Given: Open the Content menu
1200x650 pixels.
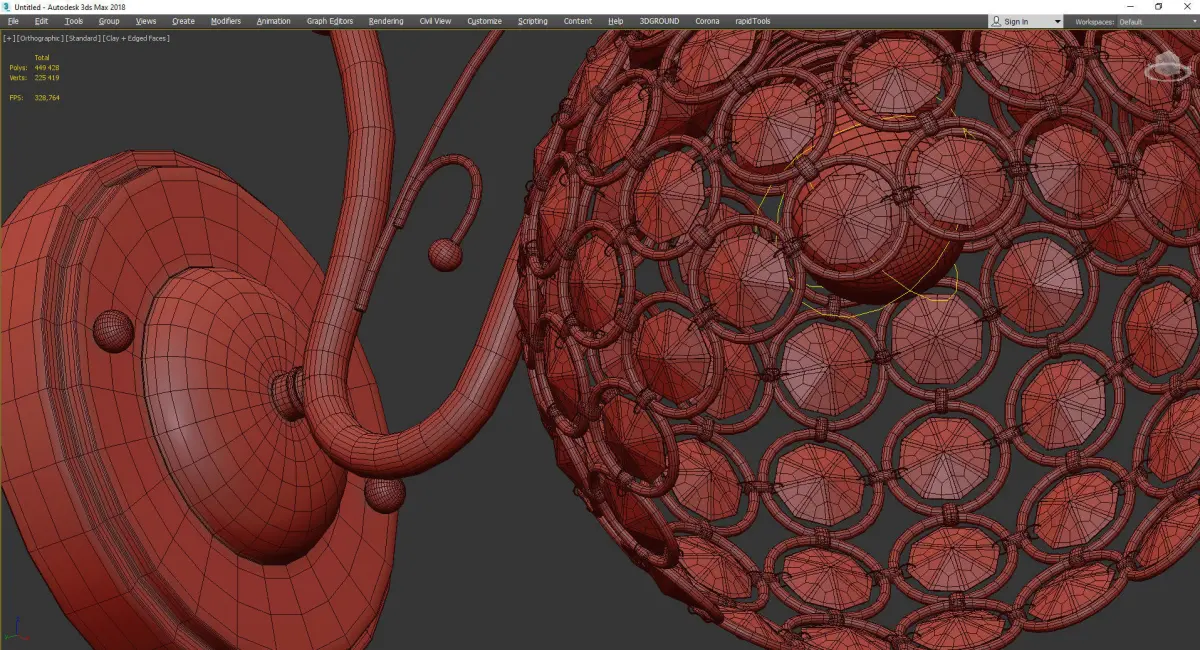Looking at the screenshot, I should point(578,21).
